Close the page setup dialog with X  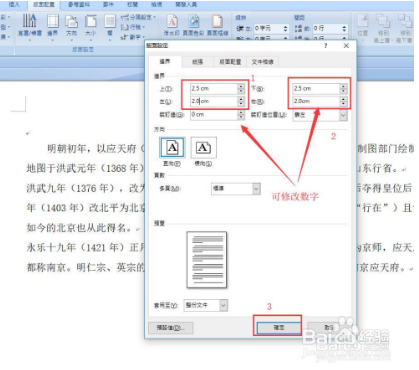click(x=346, y=46)
